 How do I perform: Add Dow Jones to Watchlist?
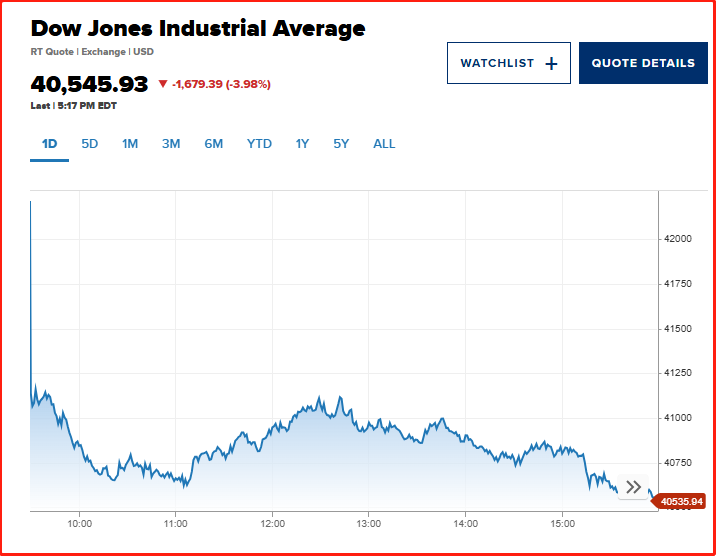click(509, 63)
